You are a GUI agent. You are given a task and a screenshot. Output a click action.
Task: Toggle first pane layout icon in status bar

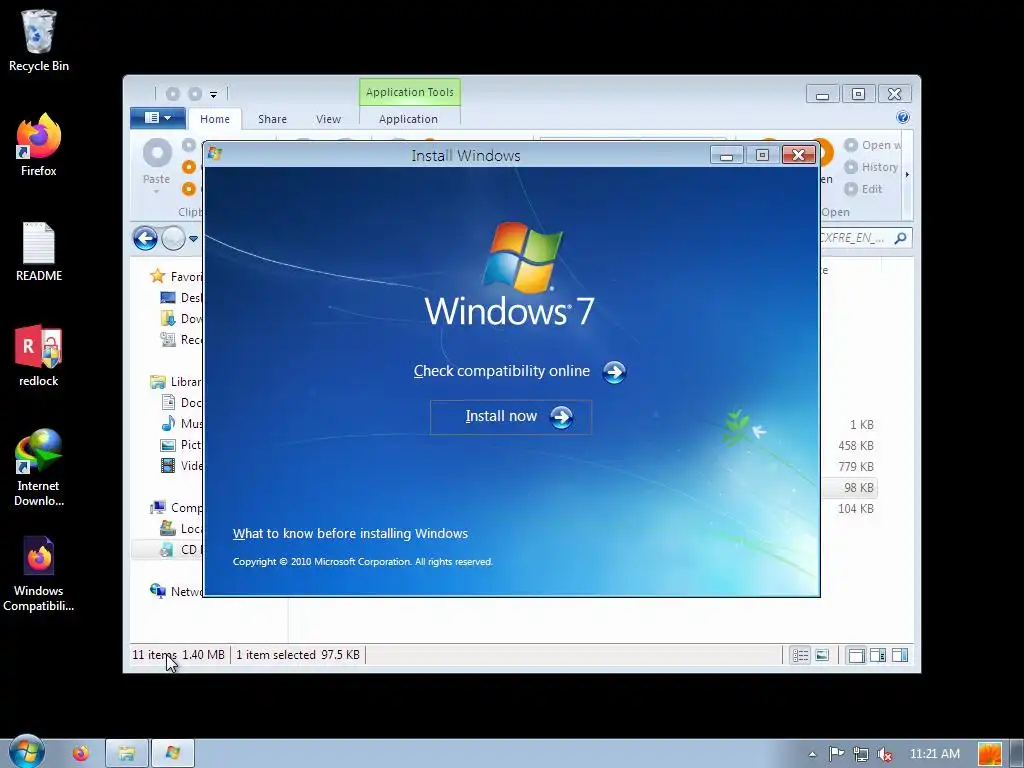(856, 655)
